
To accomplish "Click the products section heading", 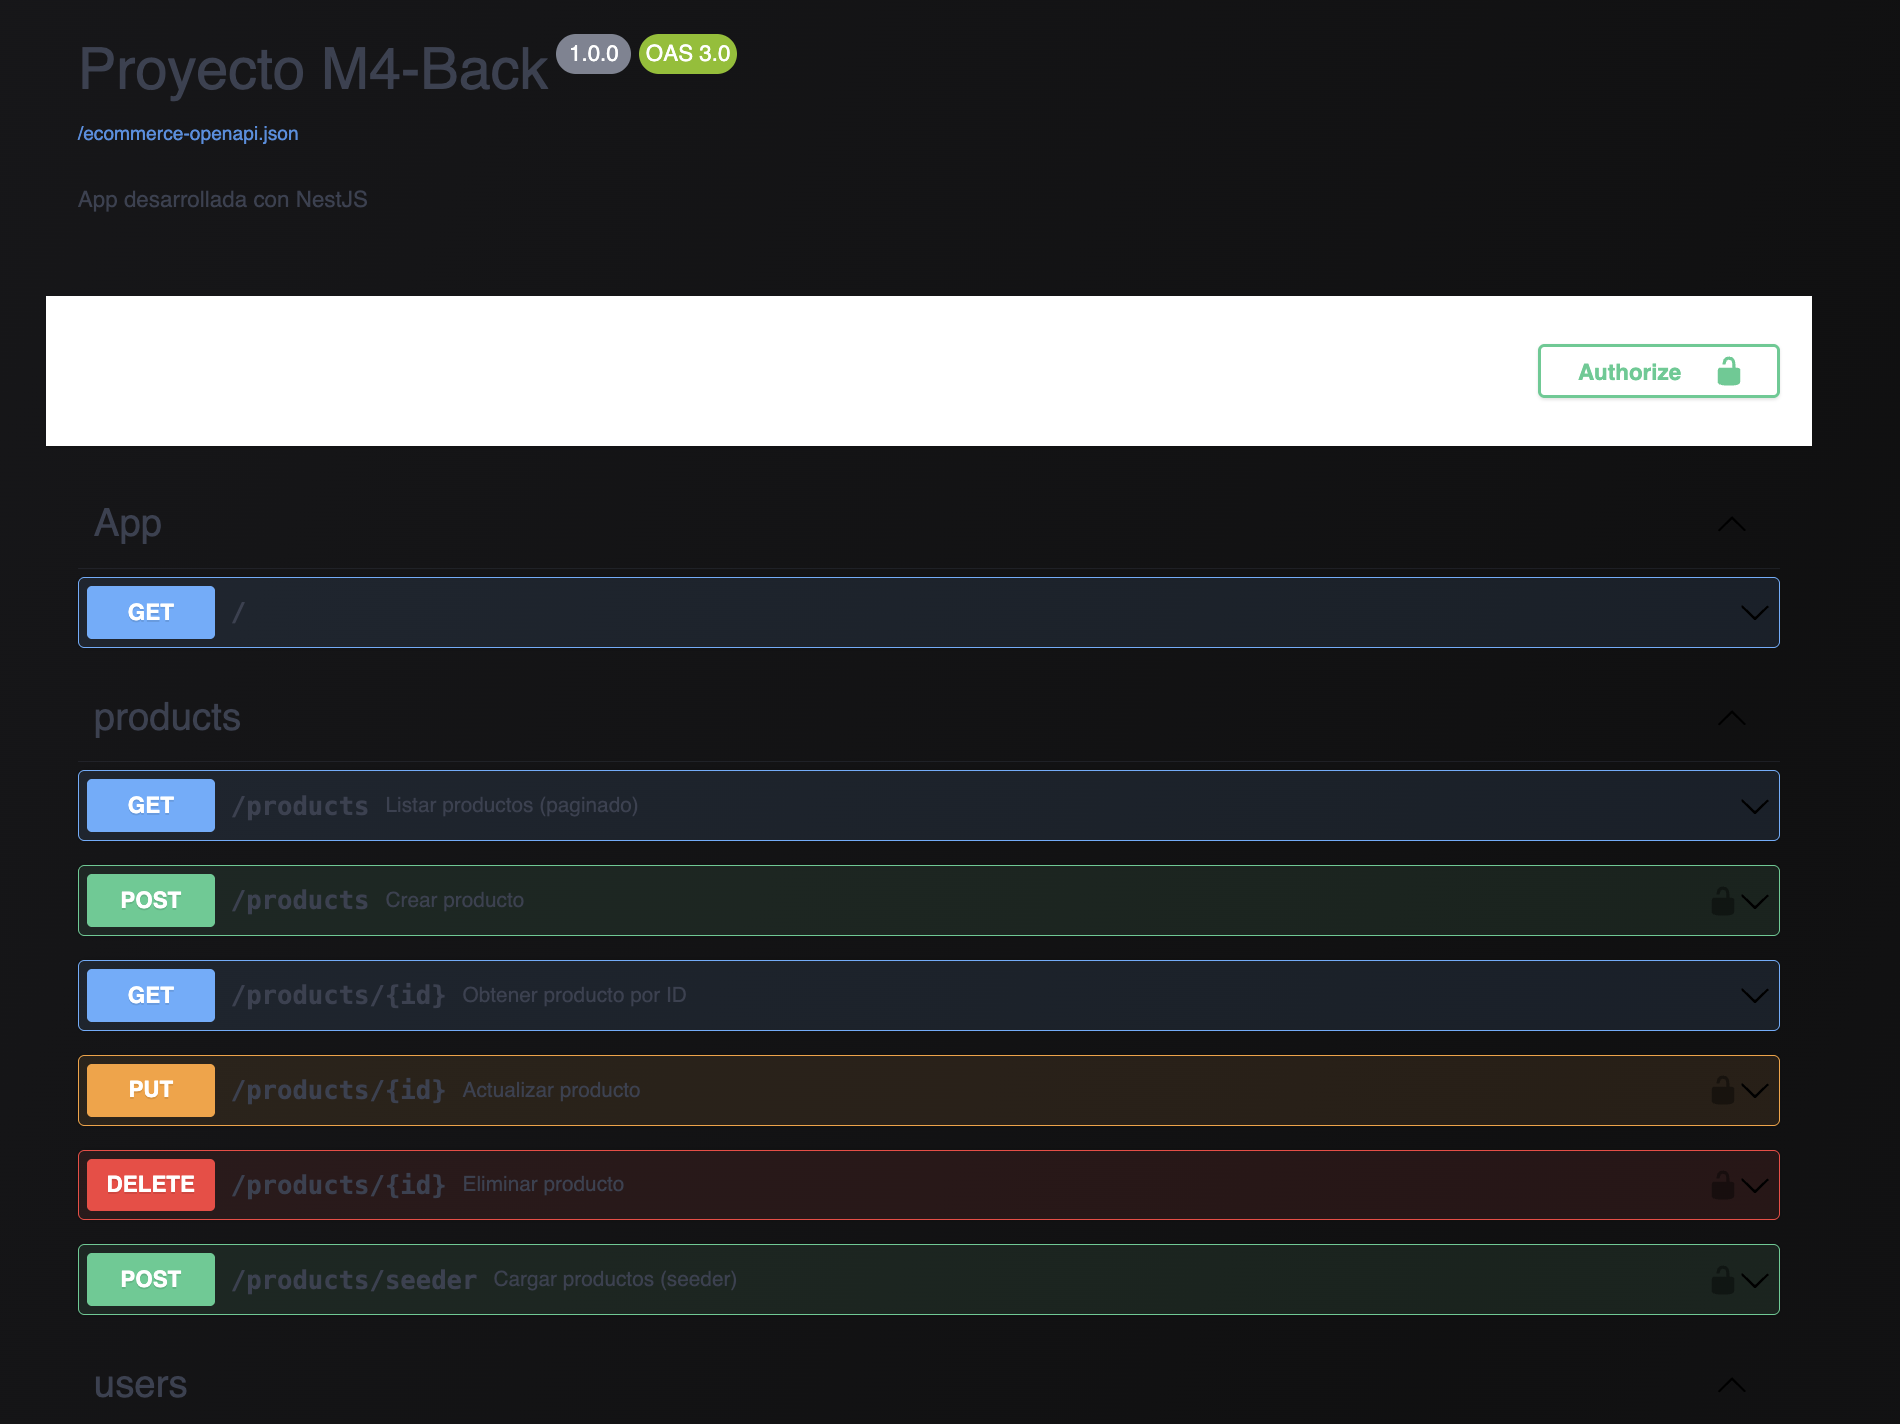I will coord(167,718).
